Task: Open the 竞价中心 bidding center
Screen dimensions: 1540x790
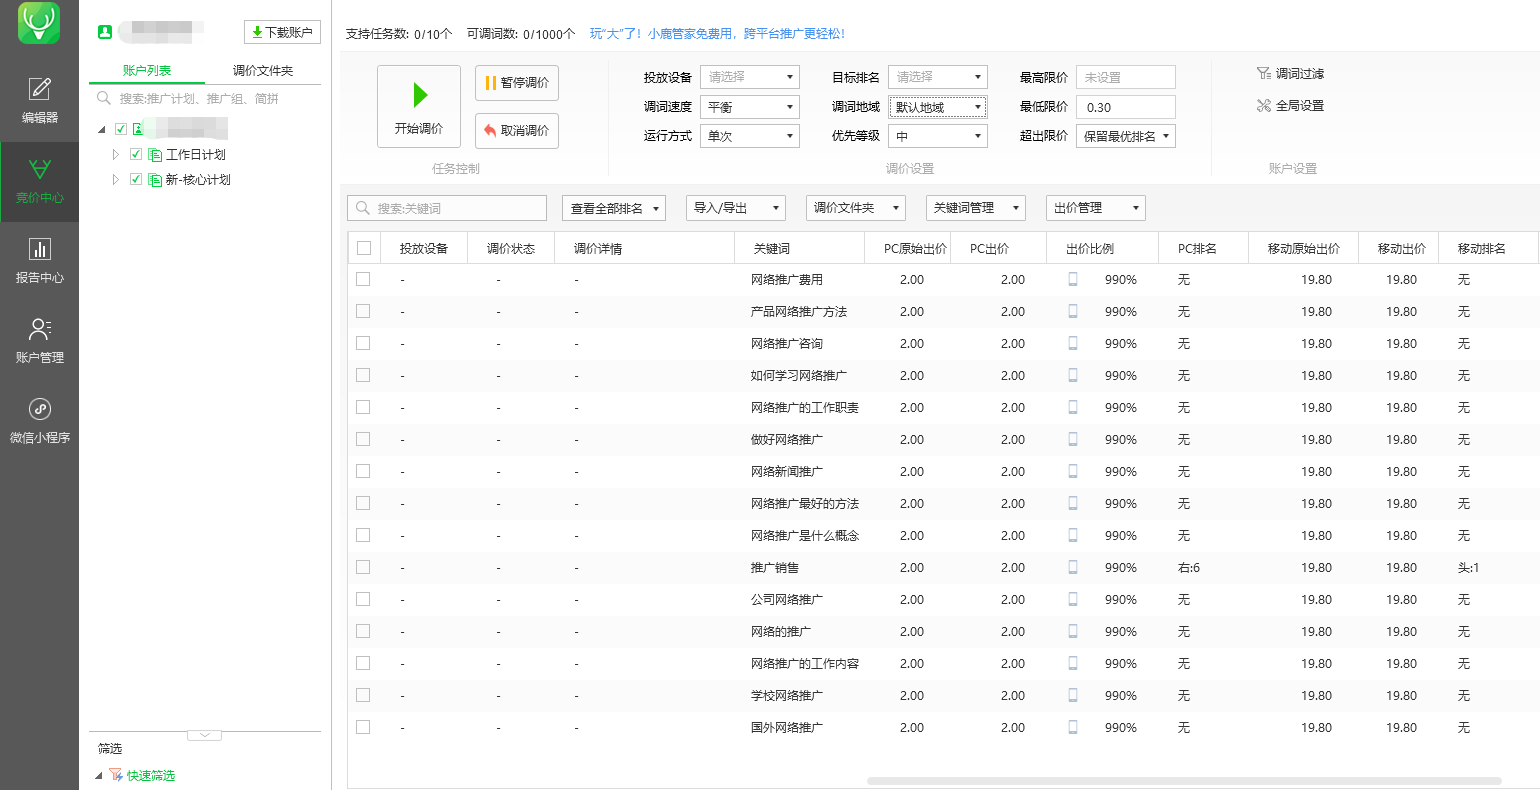Action: point(40,180)
